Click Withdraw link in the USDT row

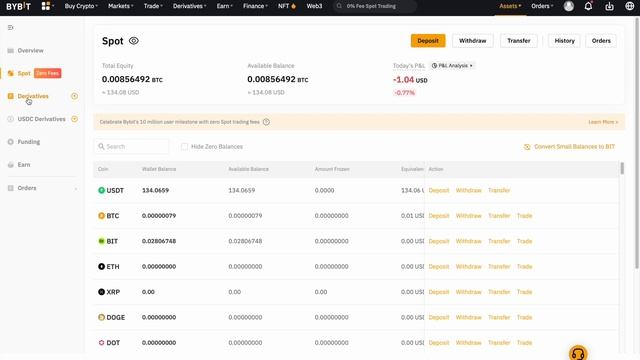coord(469,190)
